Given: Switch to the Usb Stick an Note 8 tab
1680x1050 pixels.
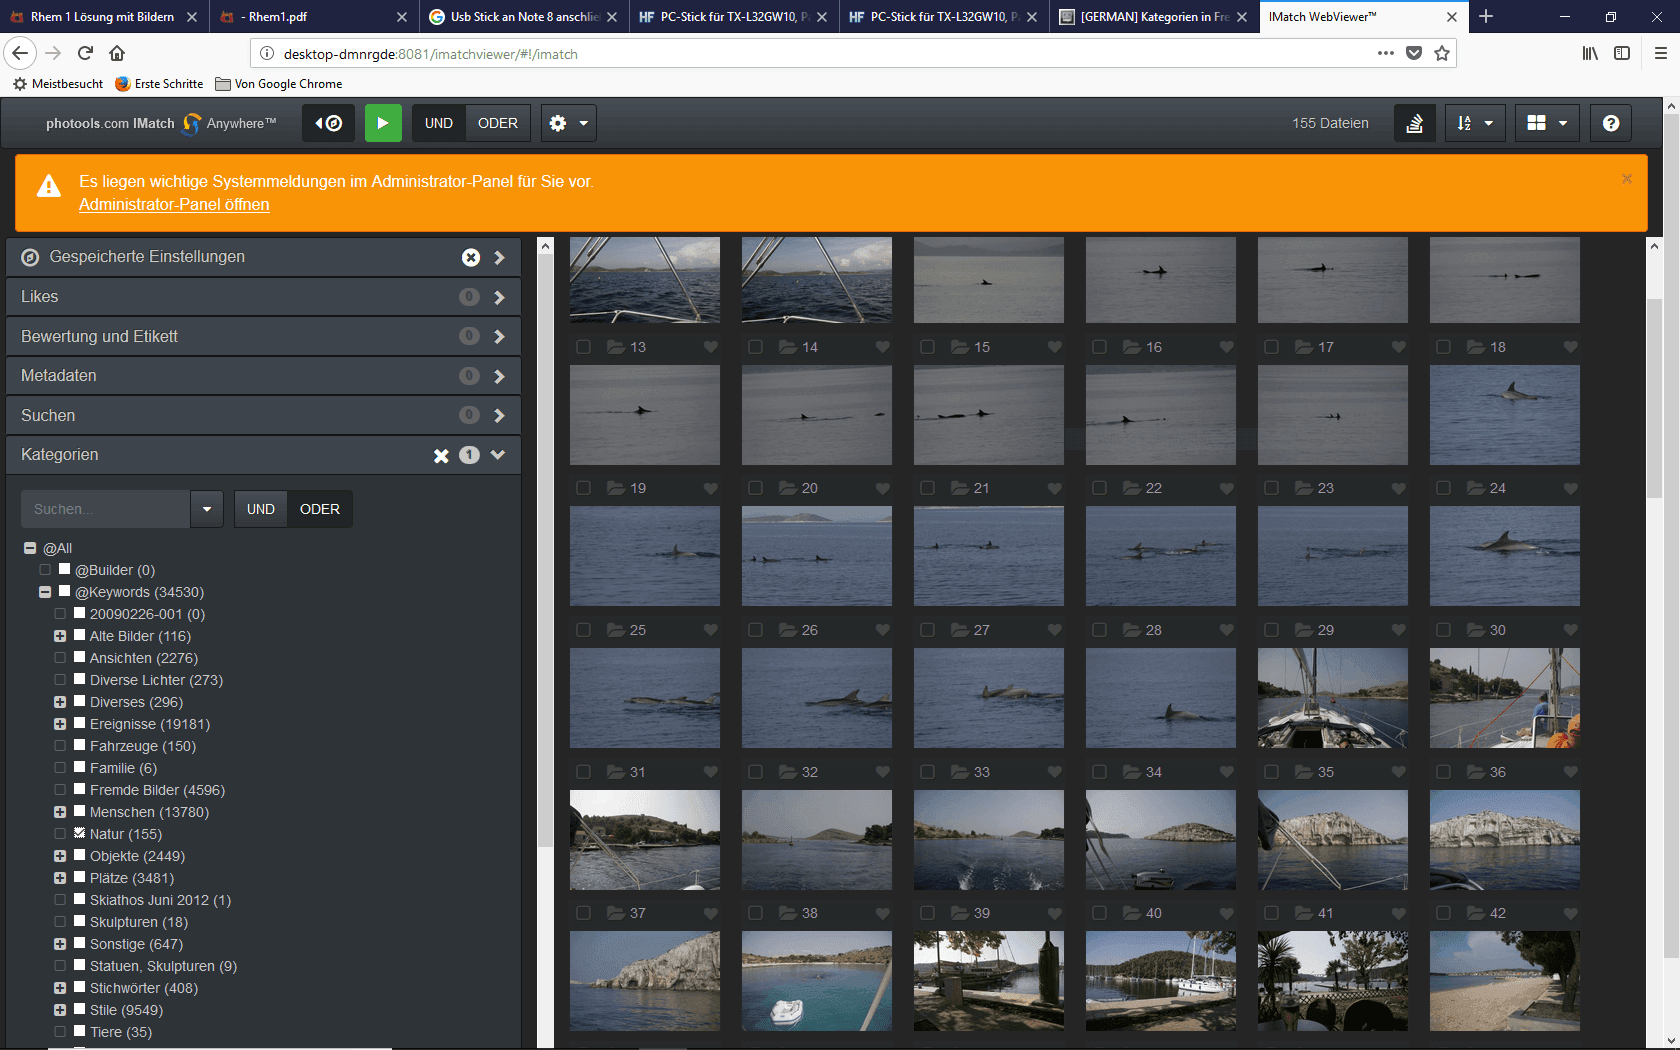Looking at the screenshot, I should point(522,17).
